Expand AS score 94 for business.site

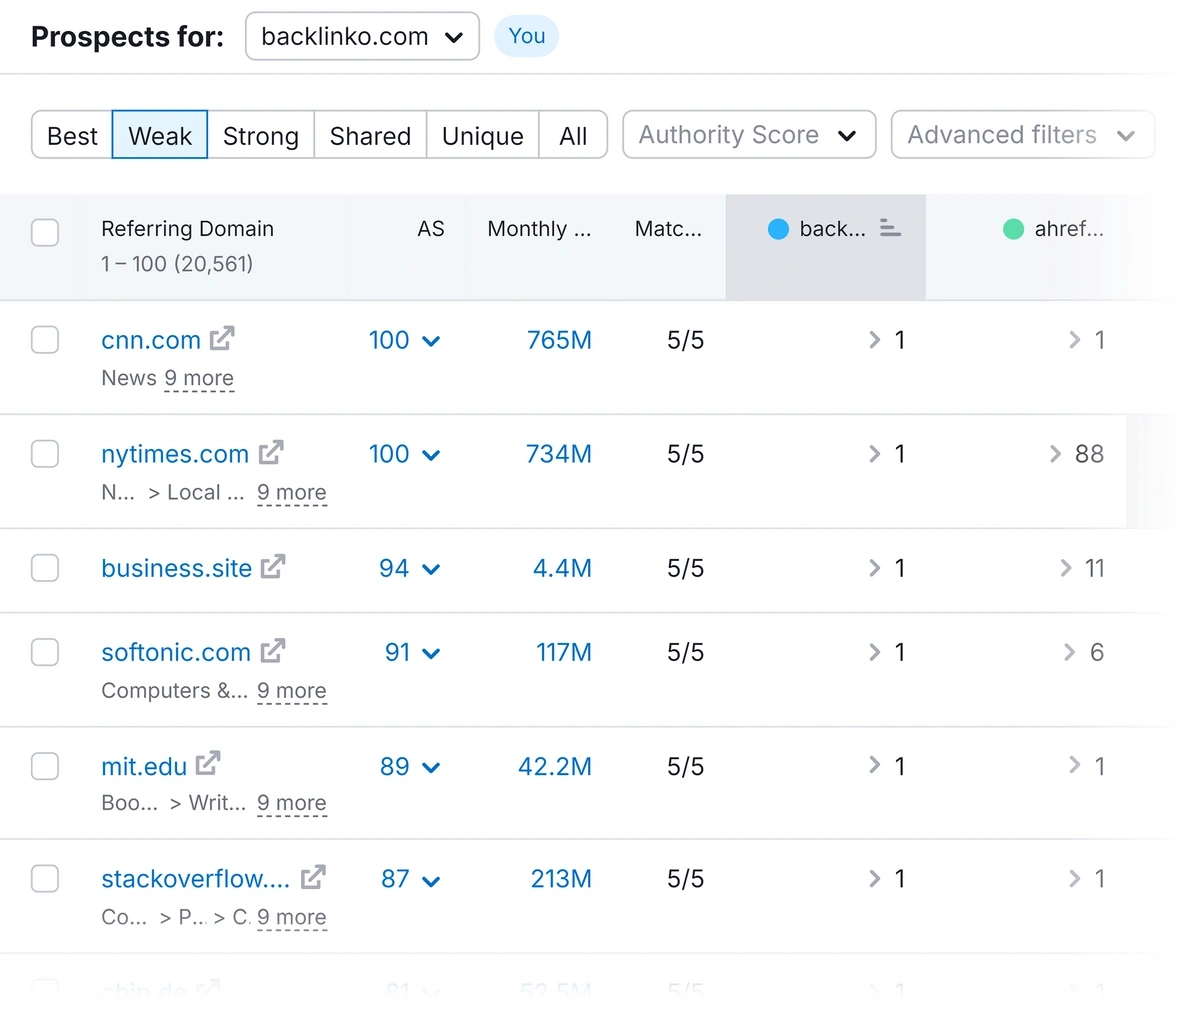point(409,568)
